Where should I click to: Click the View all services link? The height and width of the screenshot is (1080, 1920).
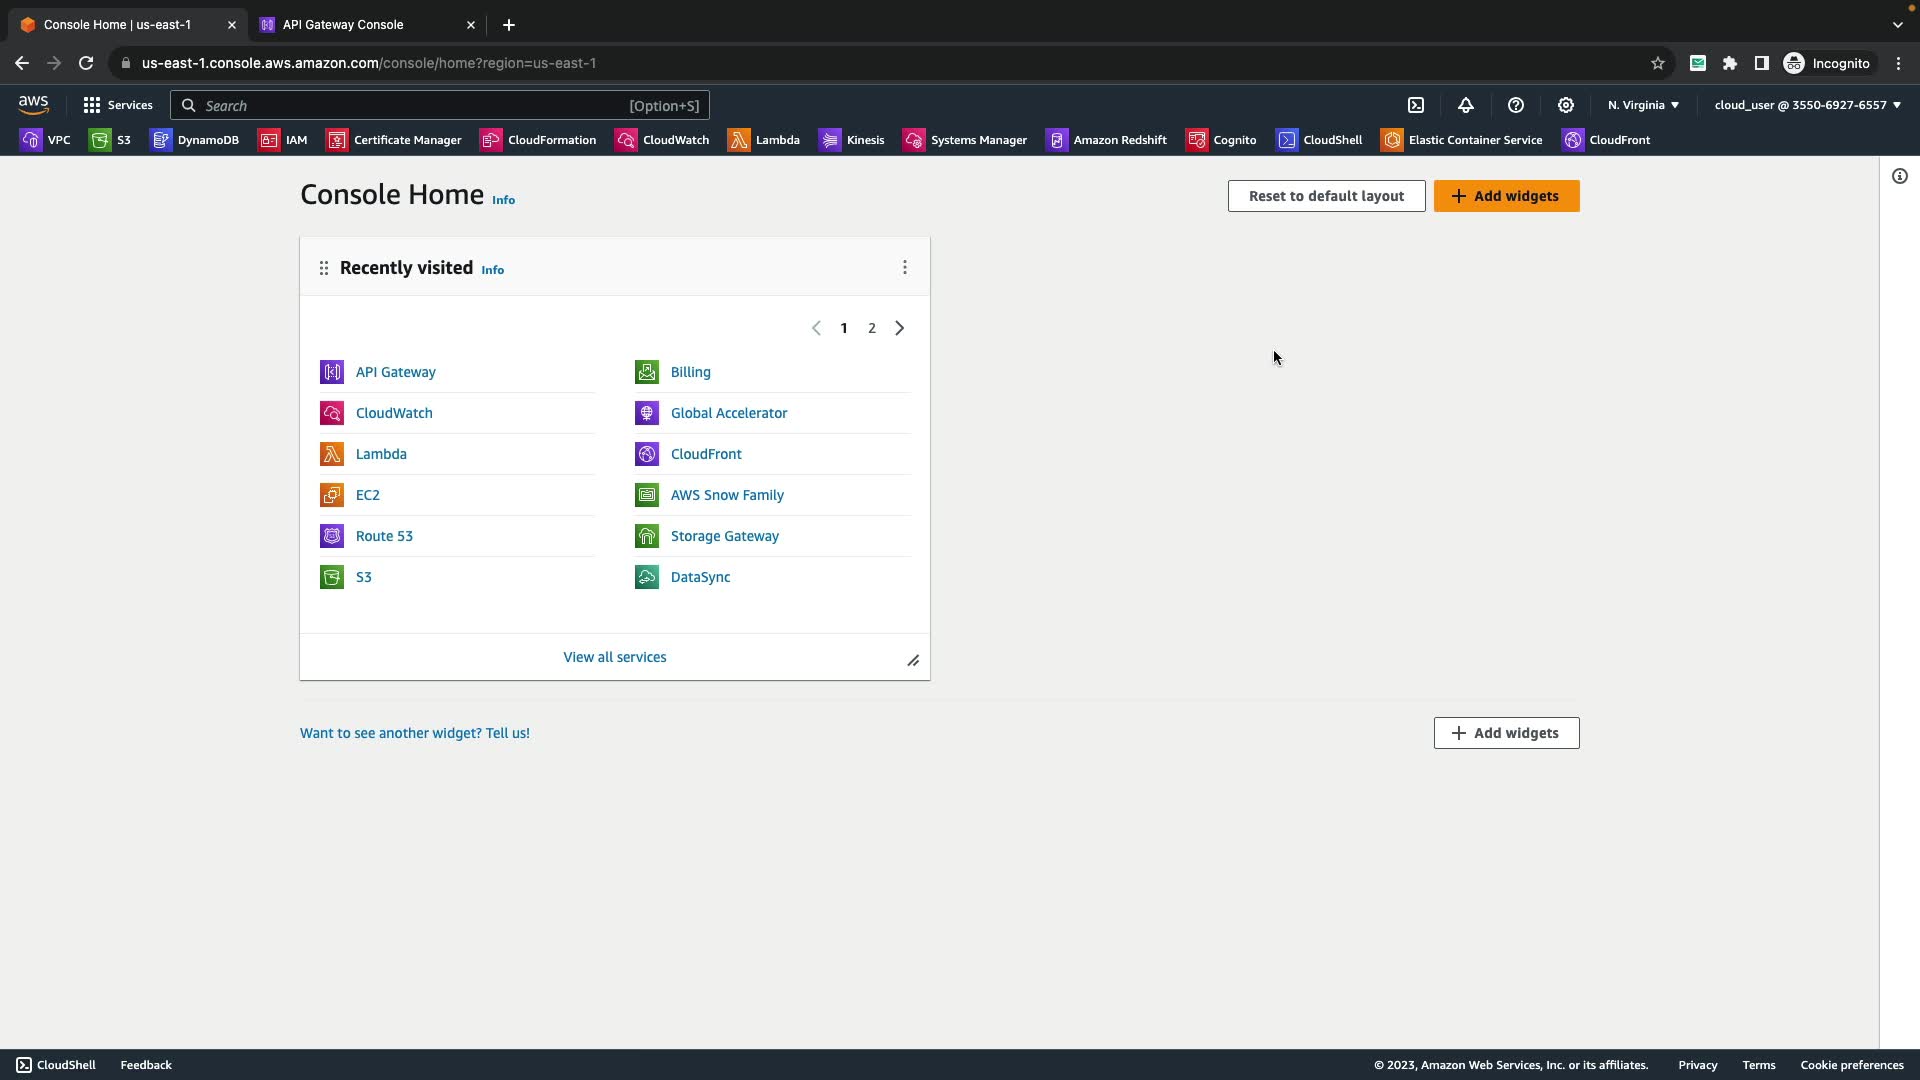pyautogui.click(x=614, y=657)
